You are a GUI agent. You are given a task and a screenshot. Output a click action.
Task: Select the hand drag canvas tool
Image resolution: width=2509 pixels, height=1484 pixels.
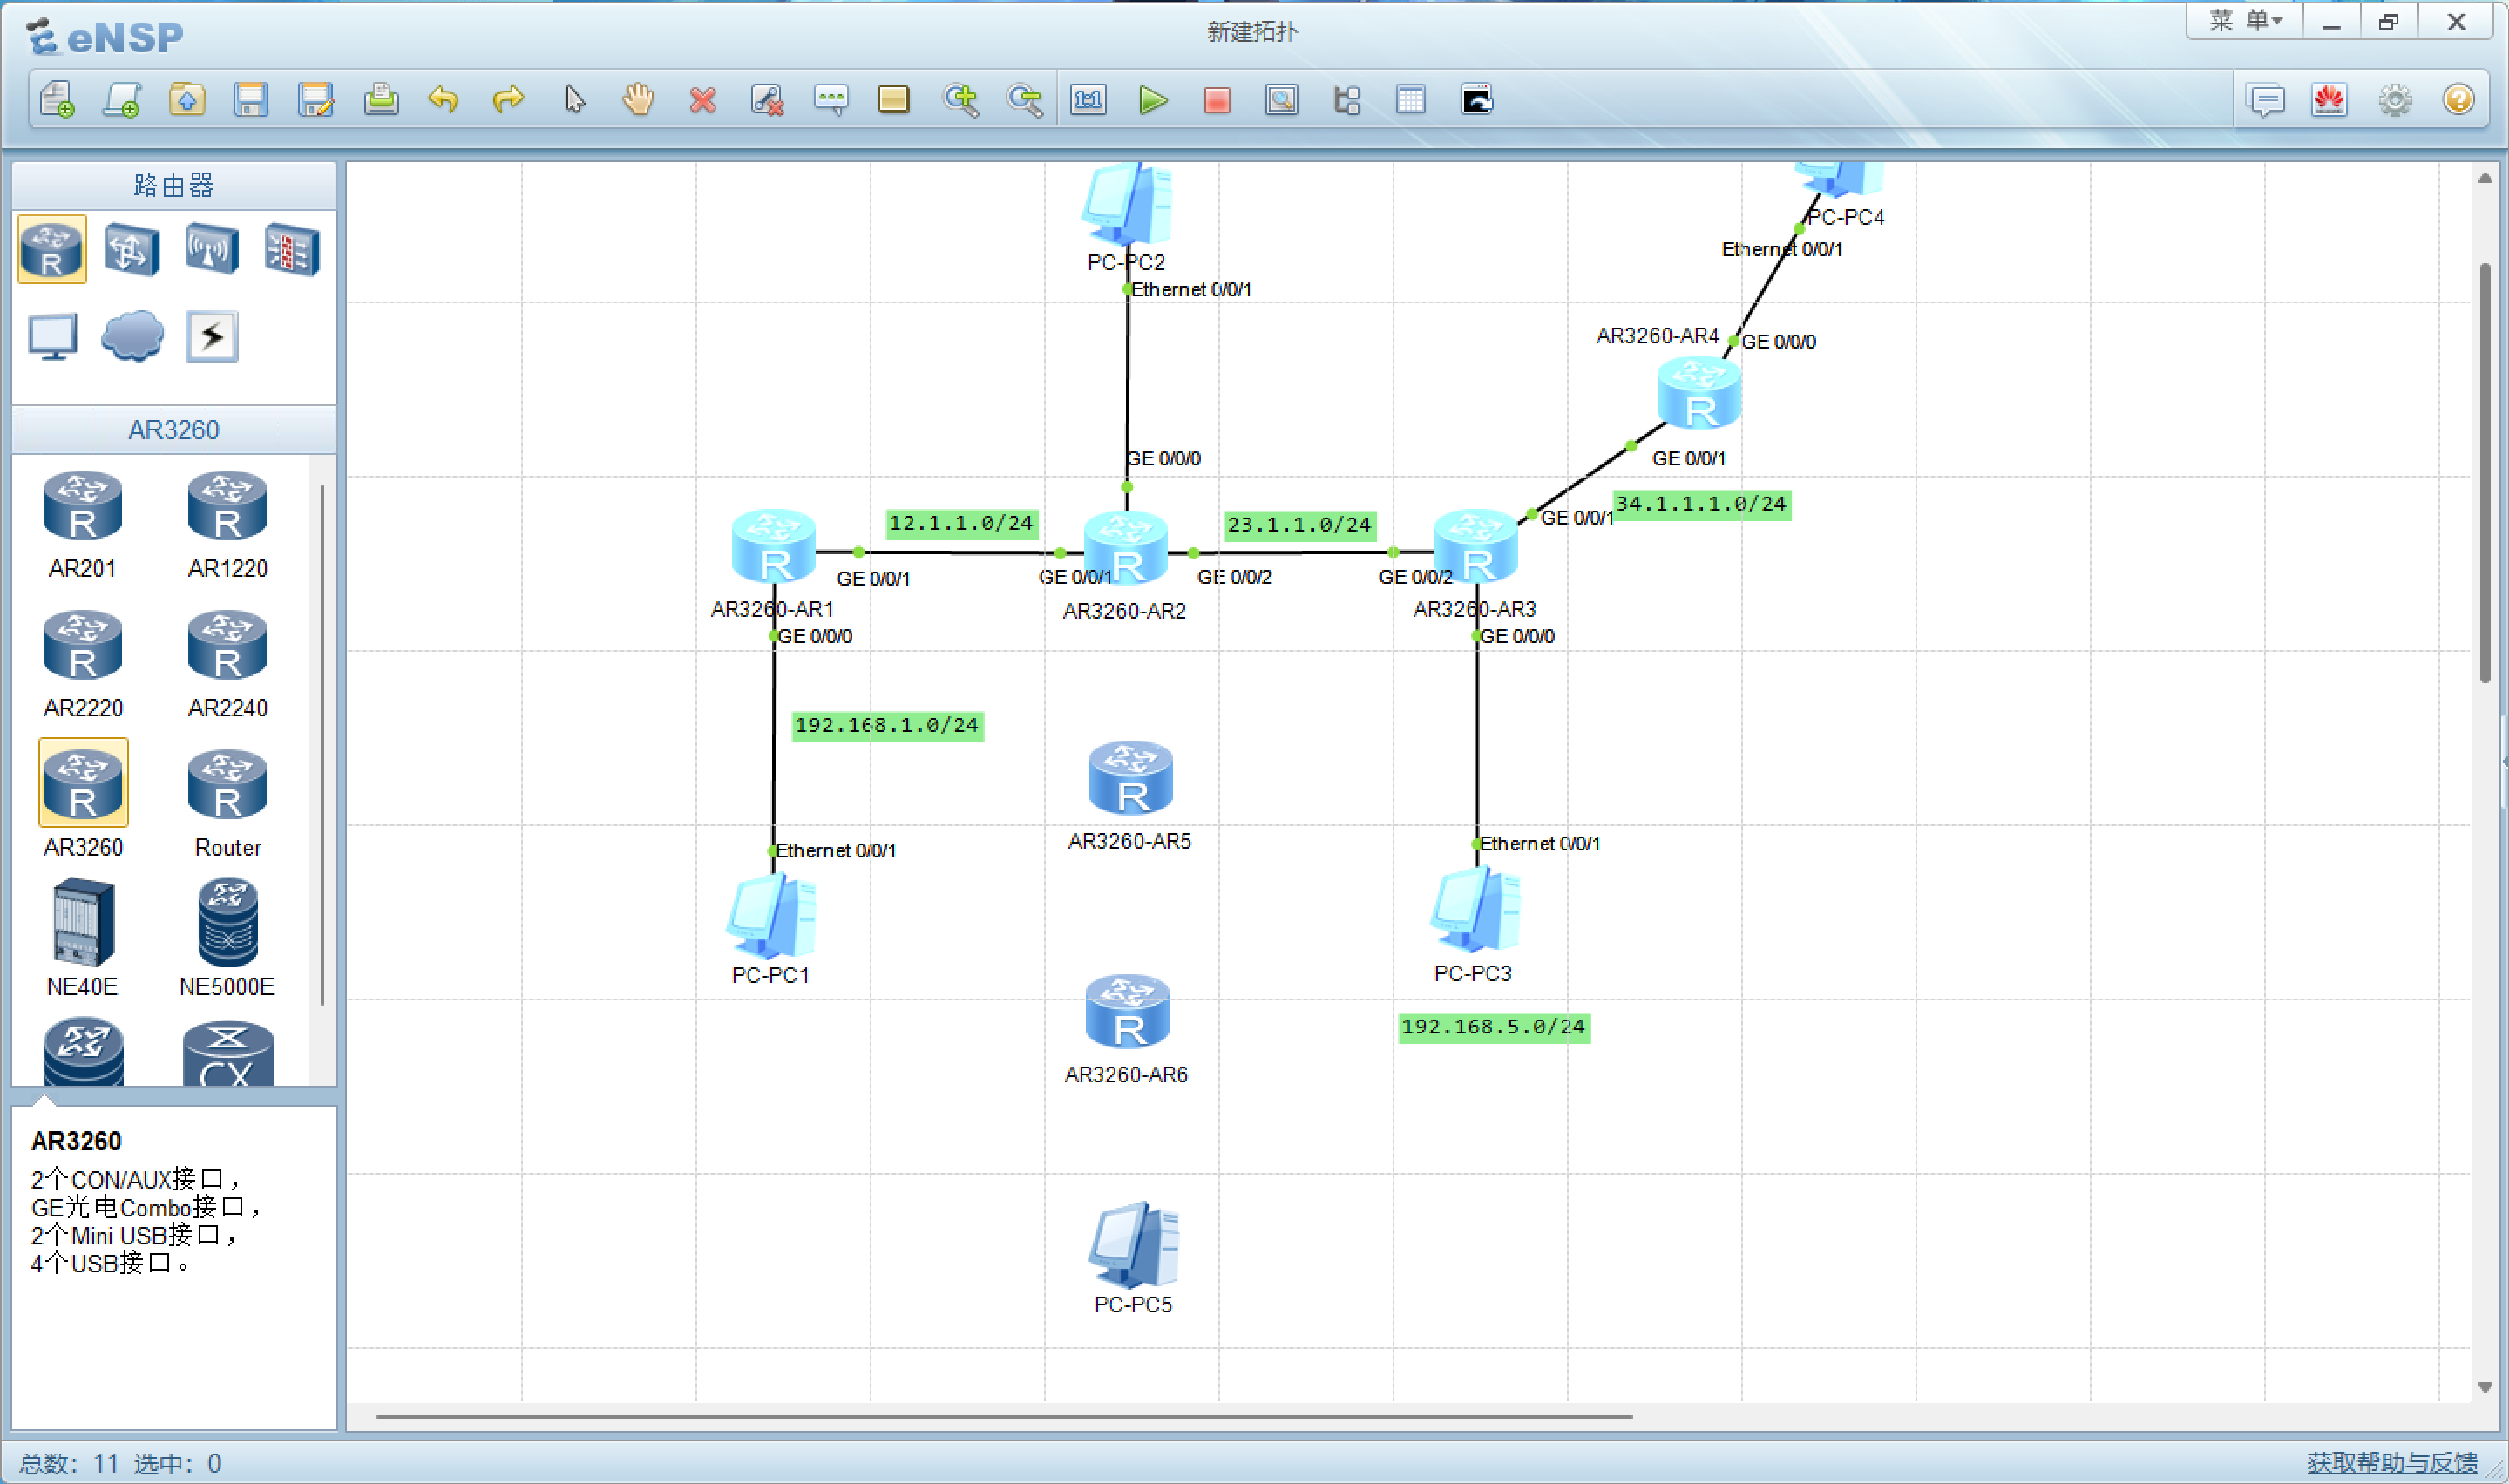(638, 100)
